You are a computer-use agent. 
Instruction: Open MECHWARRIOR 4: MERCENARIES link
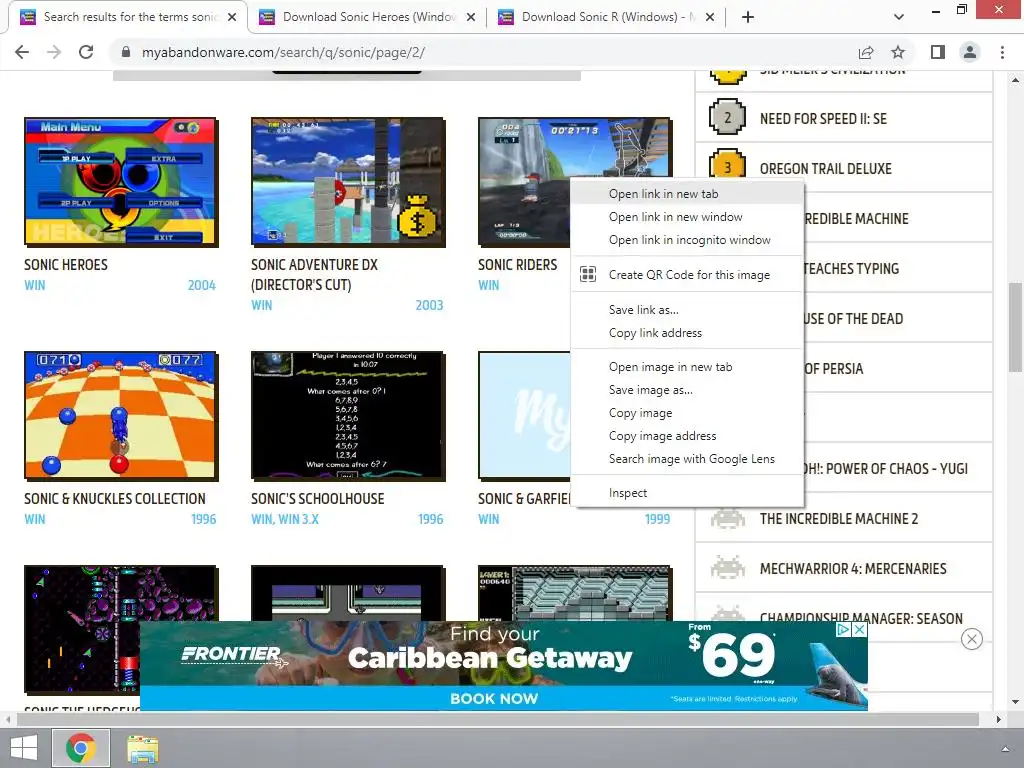853,569
